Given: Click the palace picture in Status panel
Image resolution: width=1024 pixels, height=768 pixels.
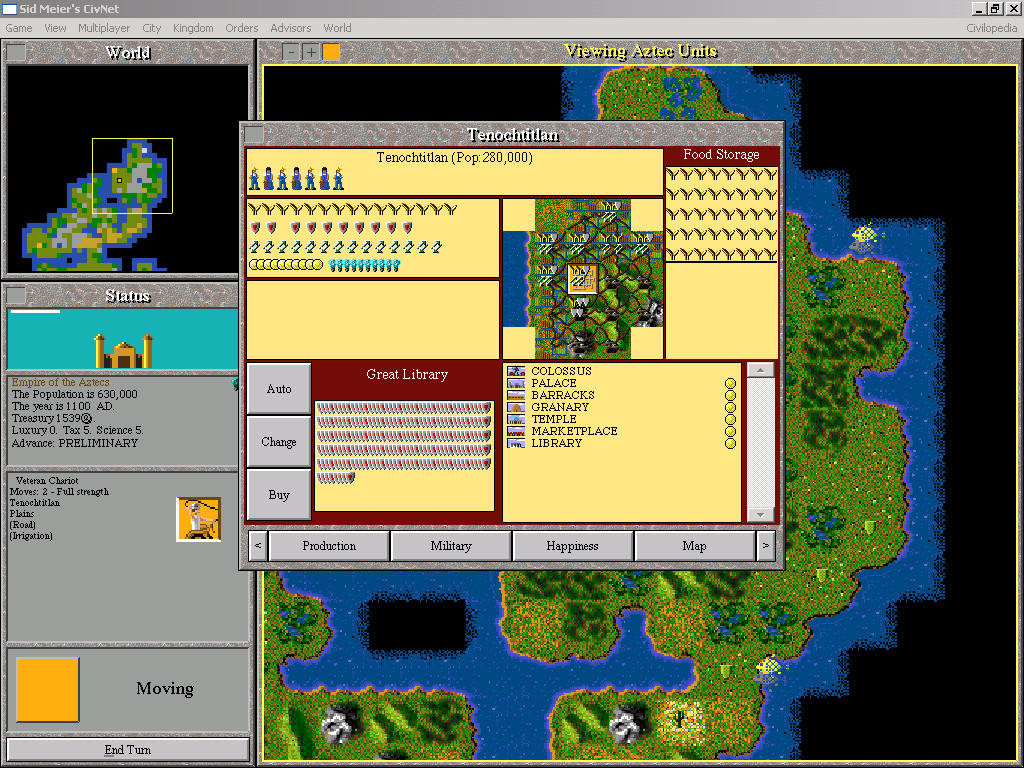Looking at the screenshot, I should (123, 351).
